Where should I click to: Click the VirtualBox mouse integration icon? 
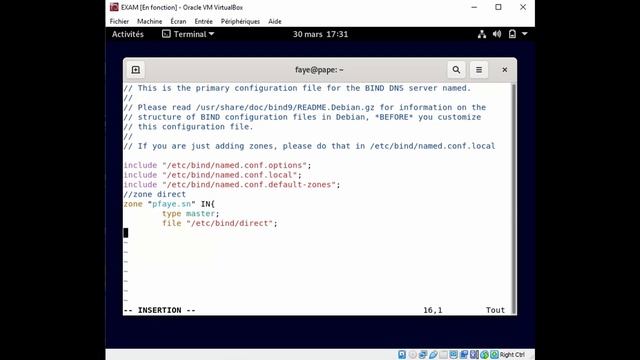point(484,355)
